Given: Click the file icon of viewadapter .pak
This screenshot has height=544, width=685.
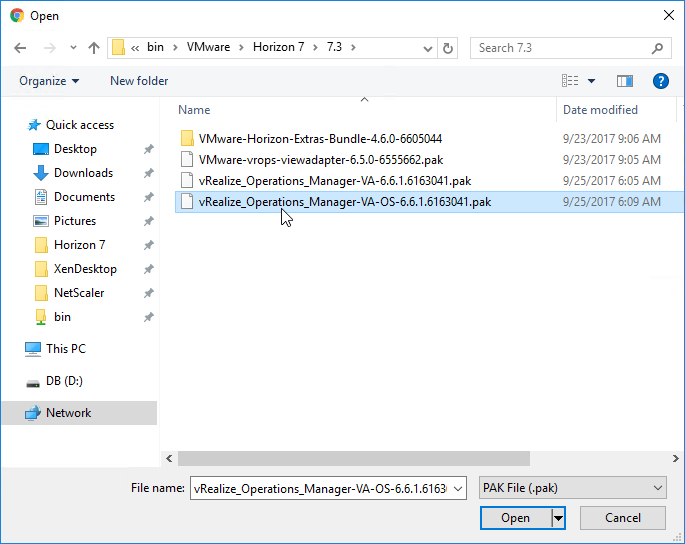Looking at the screenshot, I should point(187,160).
